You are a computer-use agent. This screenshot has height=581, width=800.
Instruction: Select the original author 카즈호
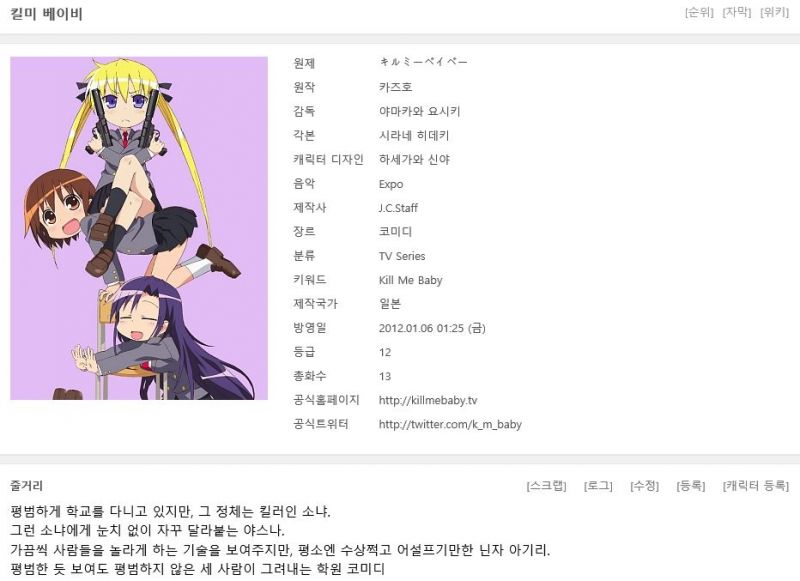(395, 87)
